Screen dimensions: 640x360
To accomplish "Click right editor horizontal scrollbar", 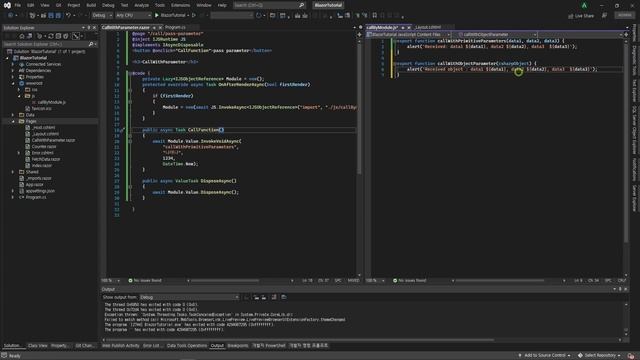I will (500, 281).
